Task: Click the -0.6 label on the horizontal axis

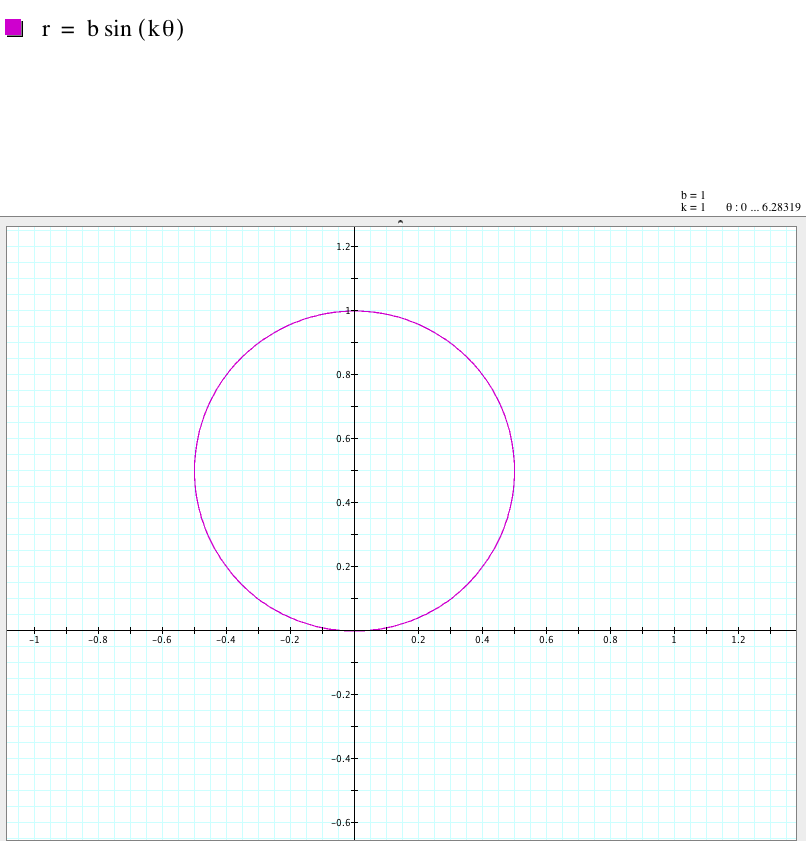Action: point(161,640)
